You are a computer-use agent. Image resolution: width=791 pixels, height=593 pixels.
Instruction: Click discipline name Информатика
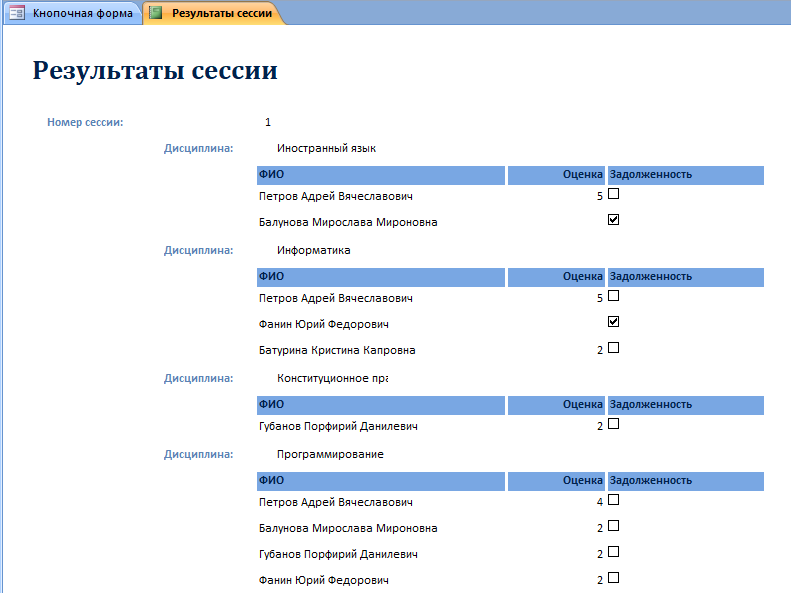[x=313, y=250]
